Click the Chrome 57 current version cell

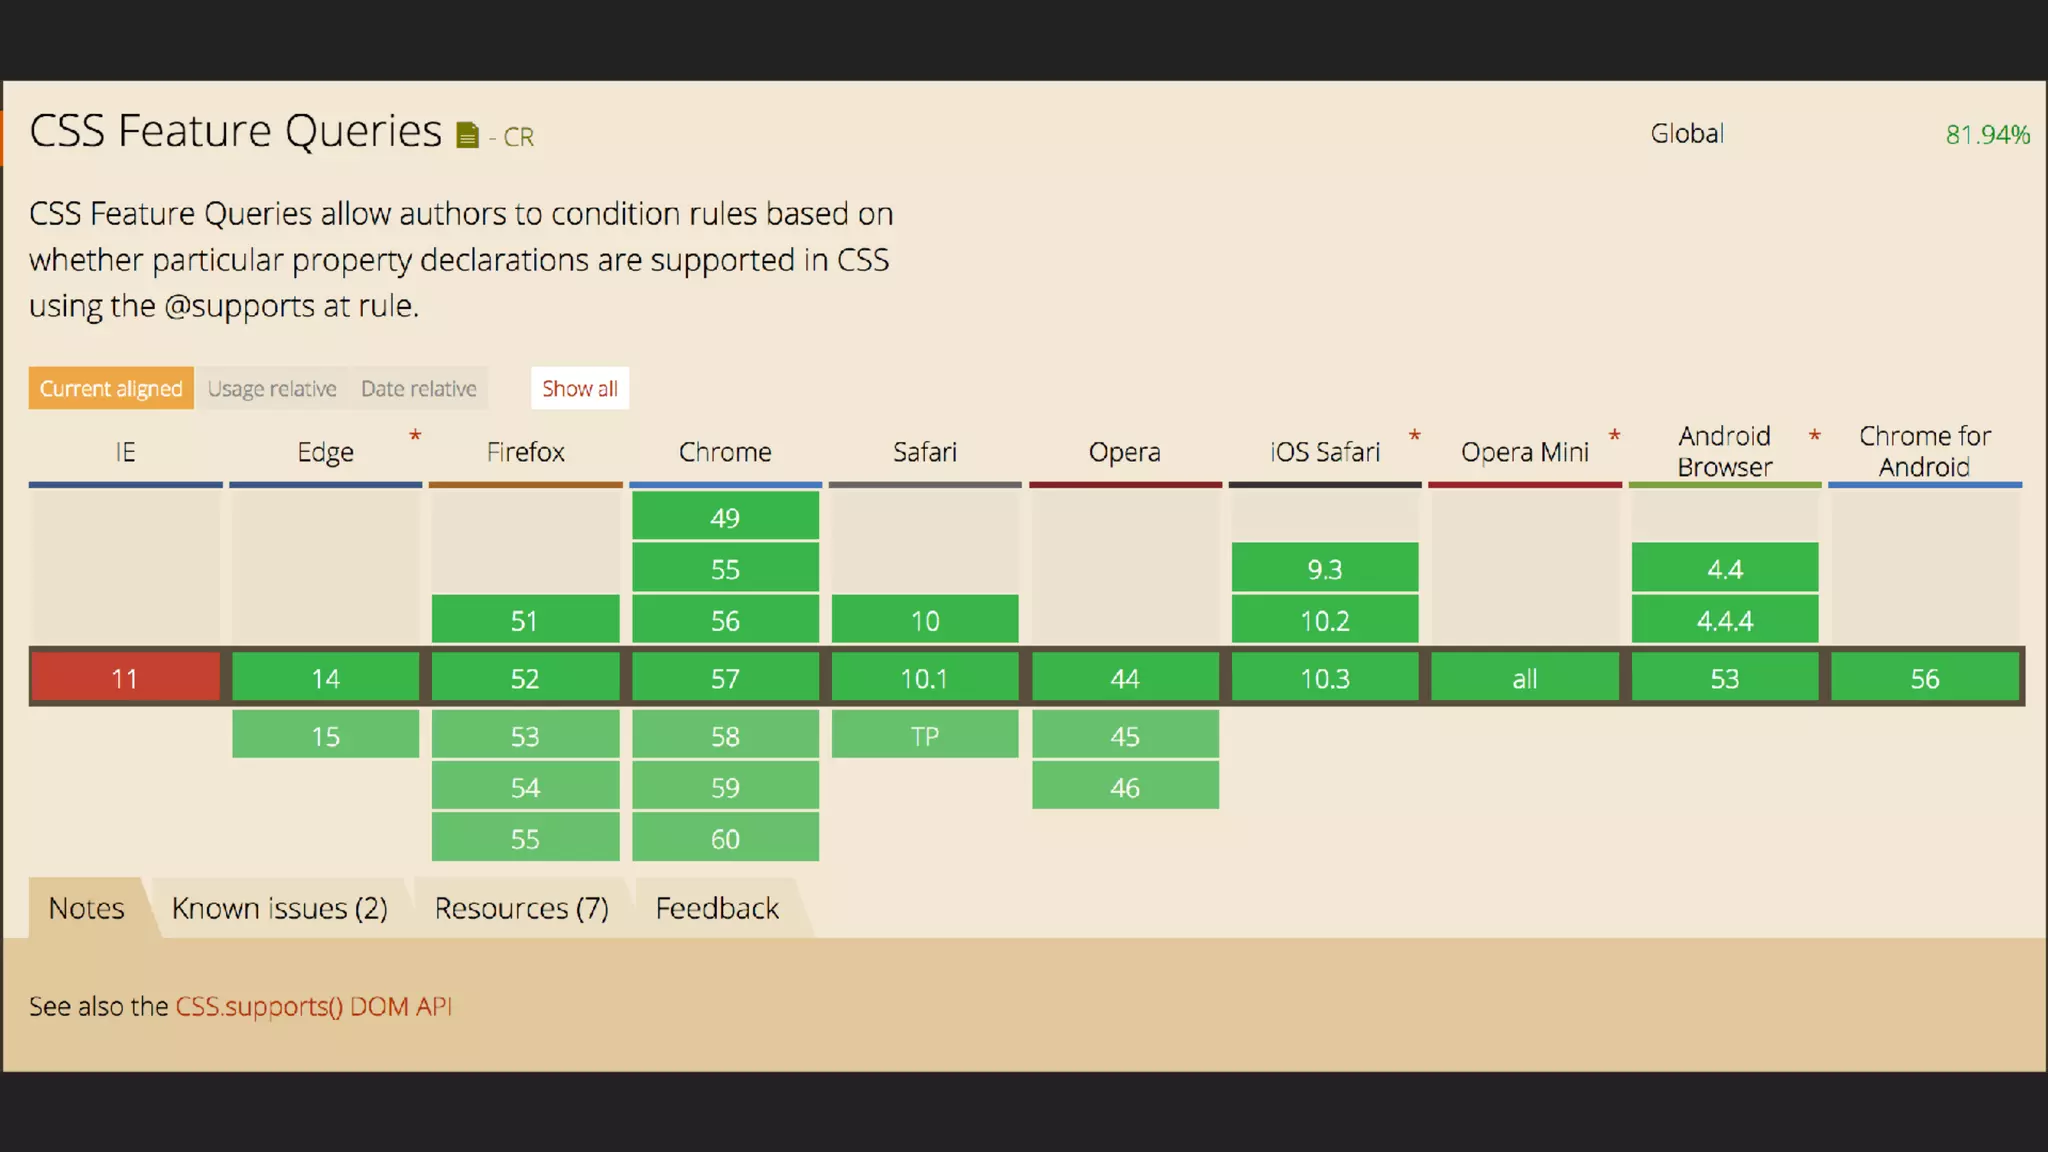point(725,679)
